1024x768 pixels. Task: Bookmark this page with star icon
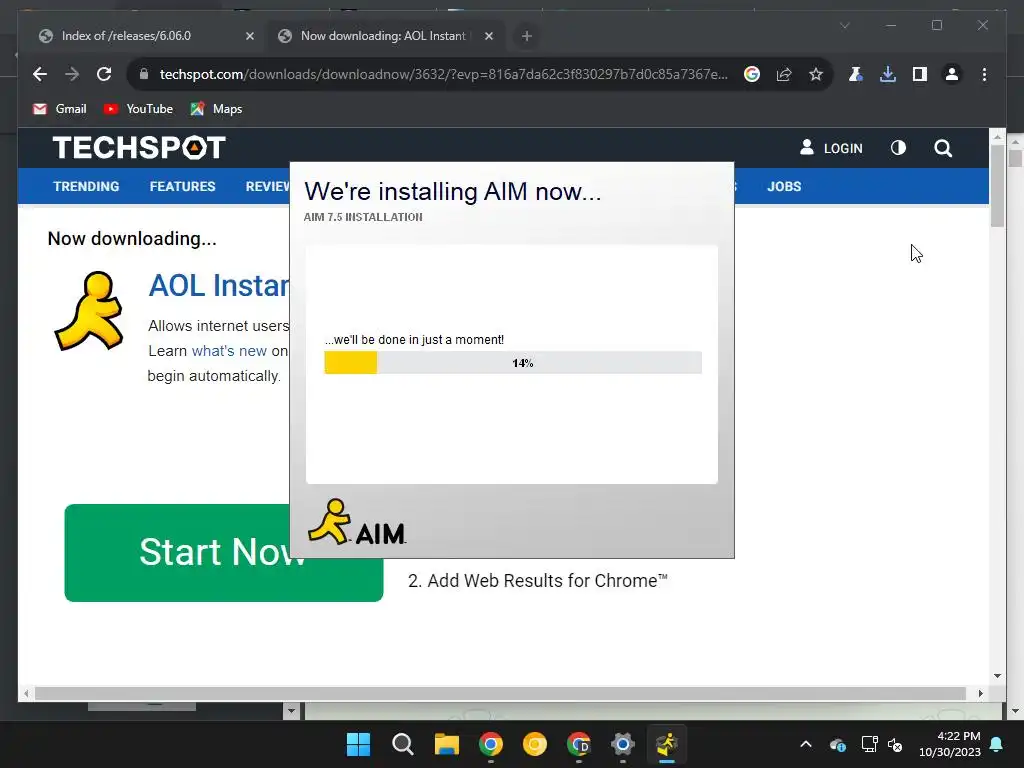pos(816,74)
